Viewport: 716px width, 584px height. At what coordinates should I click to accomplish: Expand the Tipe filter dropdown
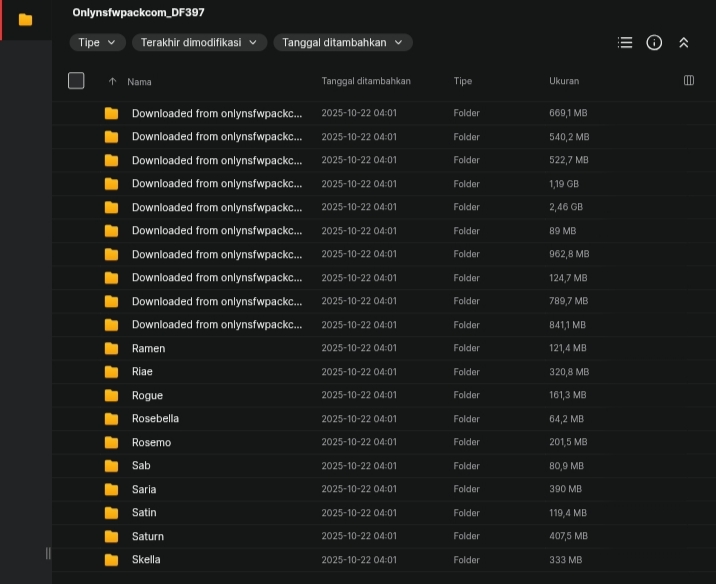98,42
